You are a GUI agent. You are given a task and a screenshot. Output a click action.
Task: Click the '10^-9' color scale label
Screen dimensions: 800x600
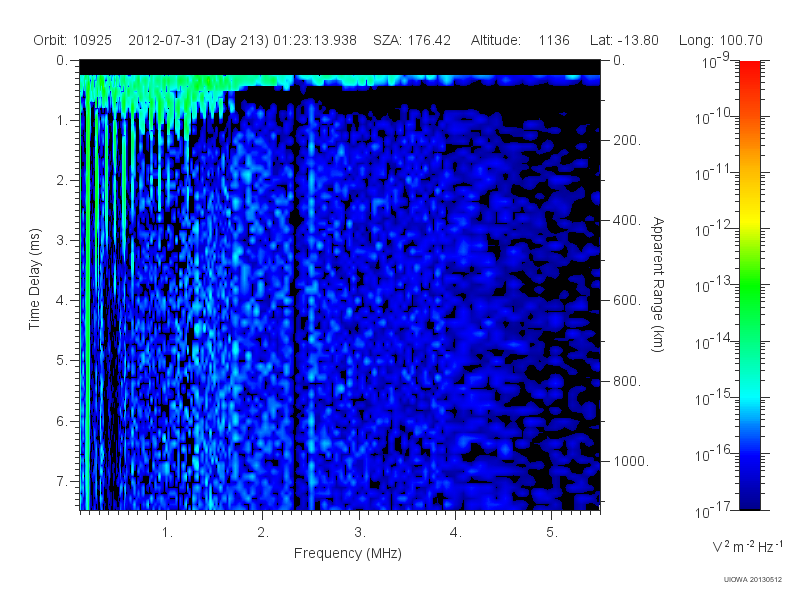click(x=716, y=62)
